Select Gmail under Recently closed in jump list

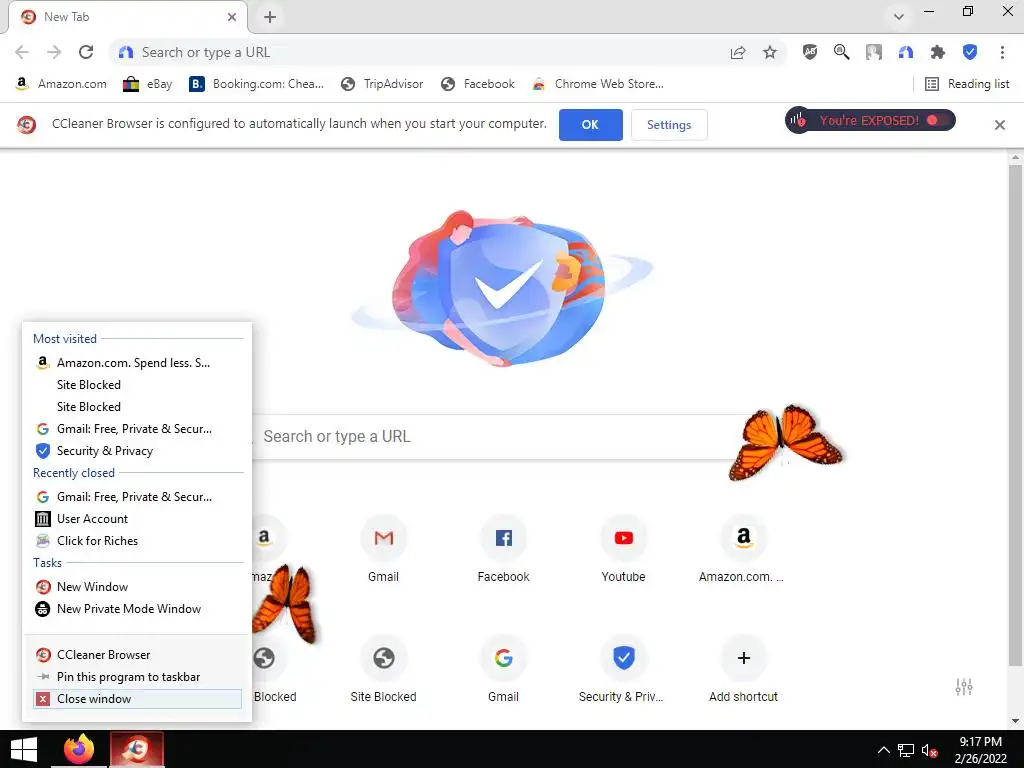tap(137, 497)
